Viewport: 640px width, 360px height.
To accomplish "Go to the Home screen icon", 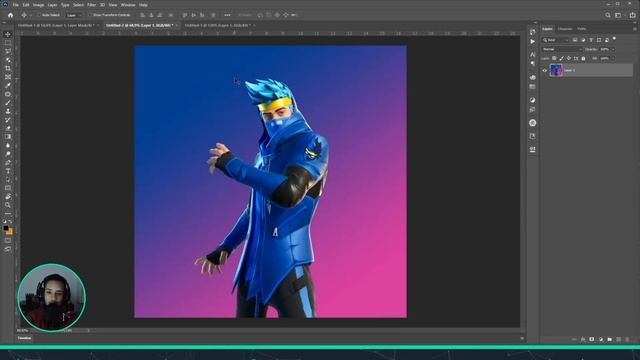I will pyautogui.click(x=10, y=15).
